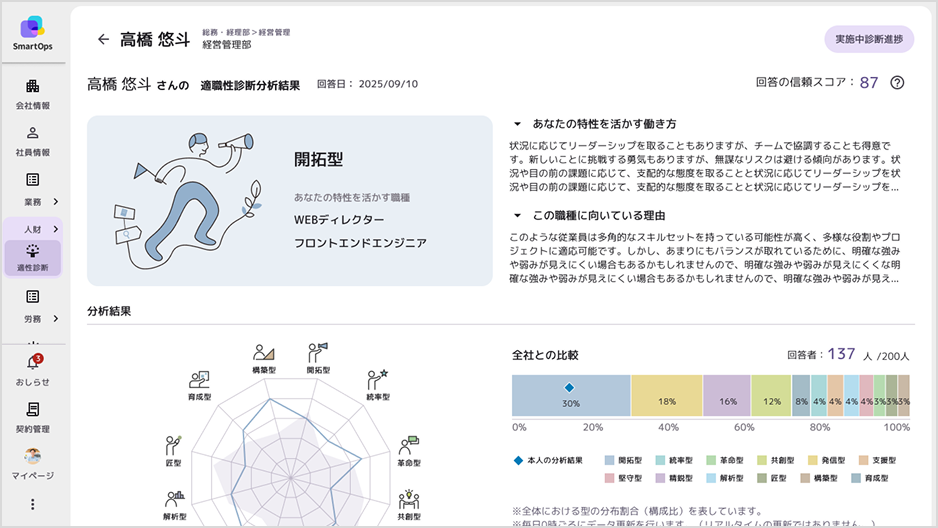Click 総務・経理部 breadcrumb link

226,32
